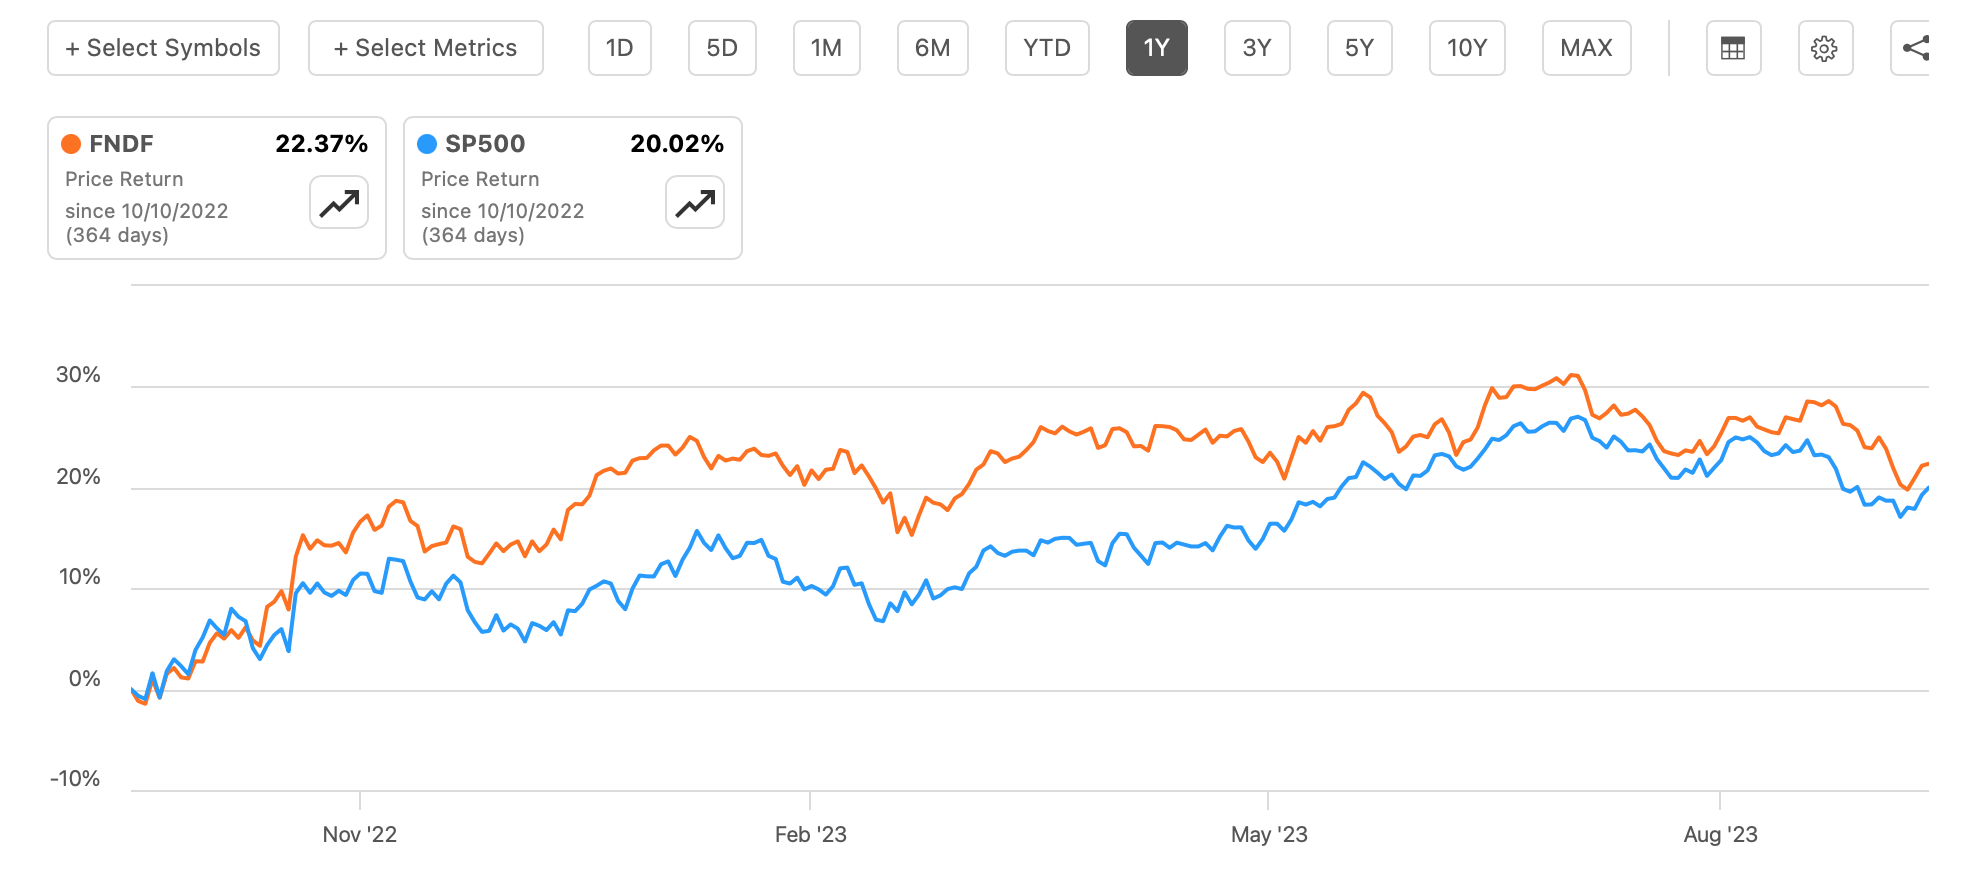Click the SP500 legend card
The width and height of the screenshot is (1969, 874).
pyautogui.click(x=572, y=188)
